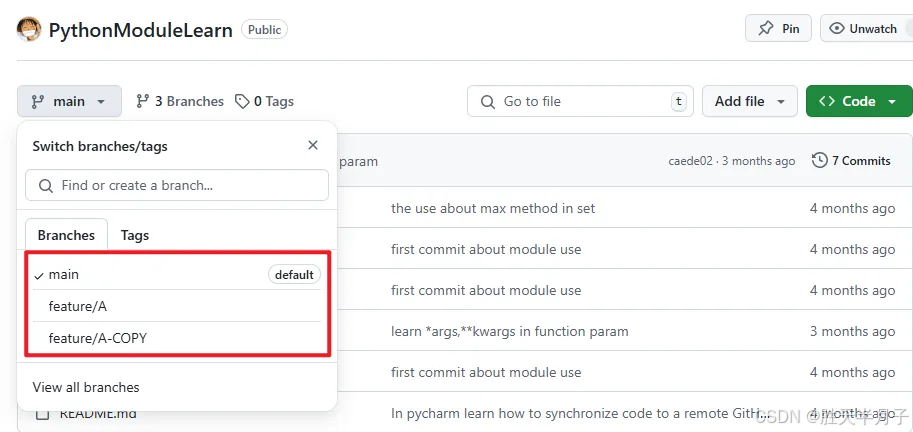The height and width of the screenshot is (432, 913).
Task: Open learn *args,**kwargs in function param commit
Action: pyautogui.click(x=509, y=332)
